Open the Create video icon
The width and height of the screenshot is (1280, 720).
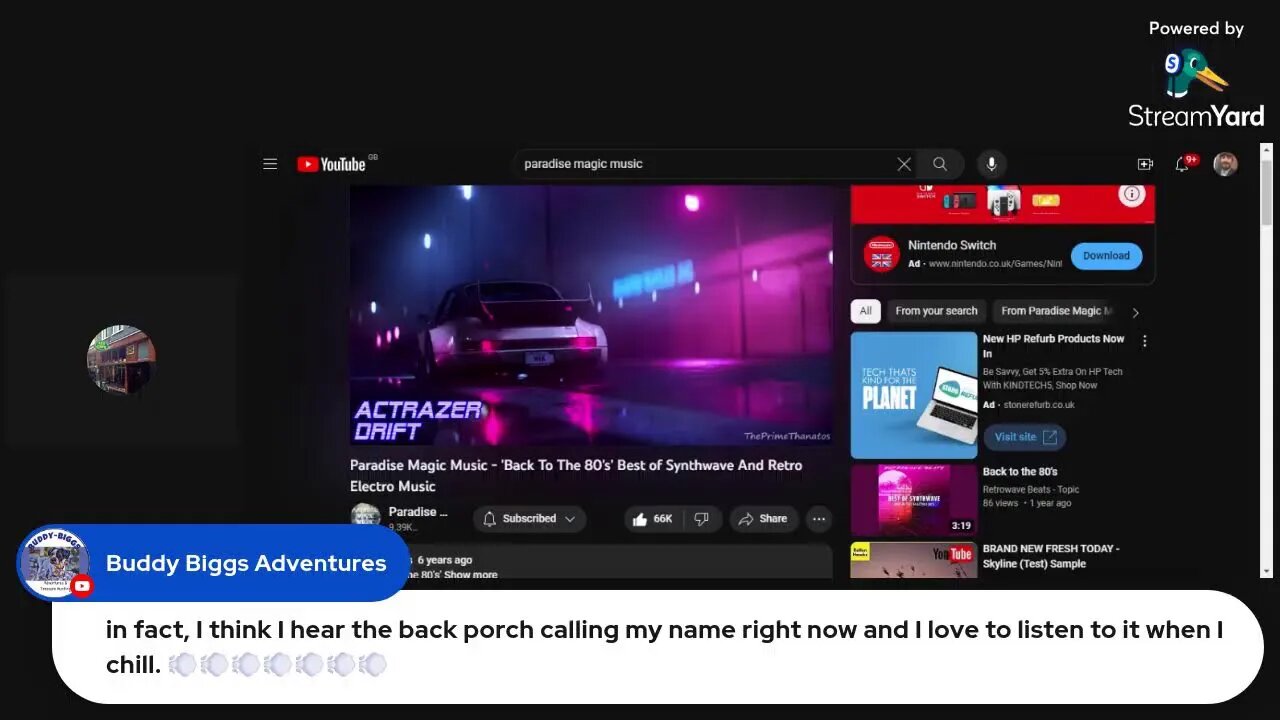(x=1146, y=164)
